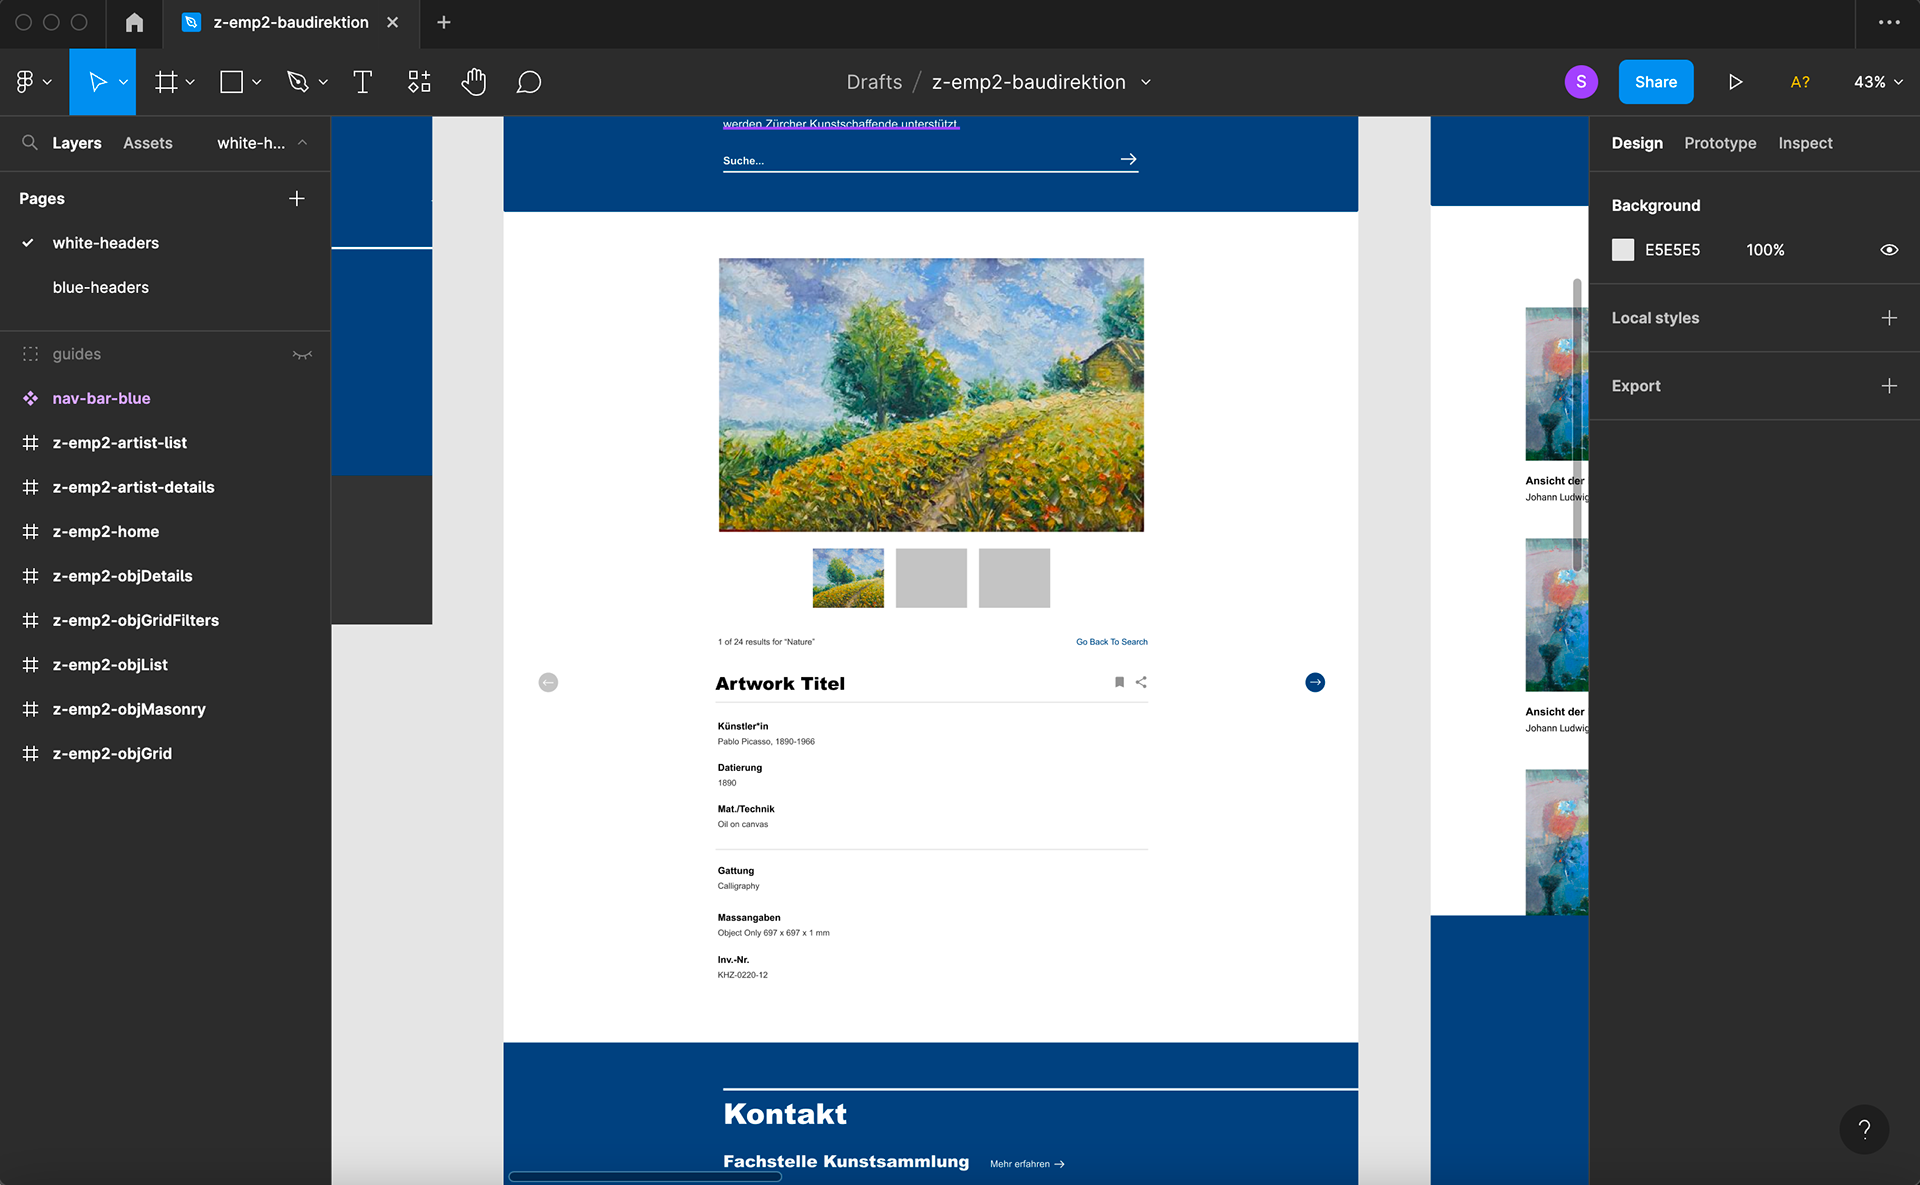Click the Drafts breadcrumb

pos(874,82)
